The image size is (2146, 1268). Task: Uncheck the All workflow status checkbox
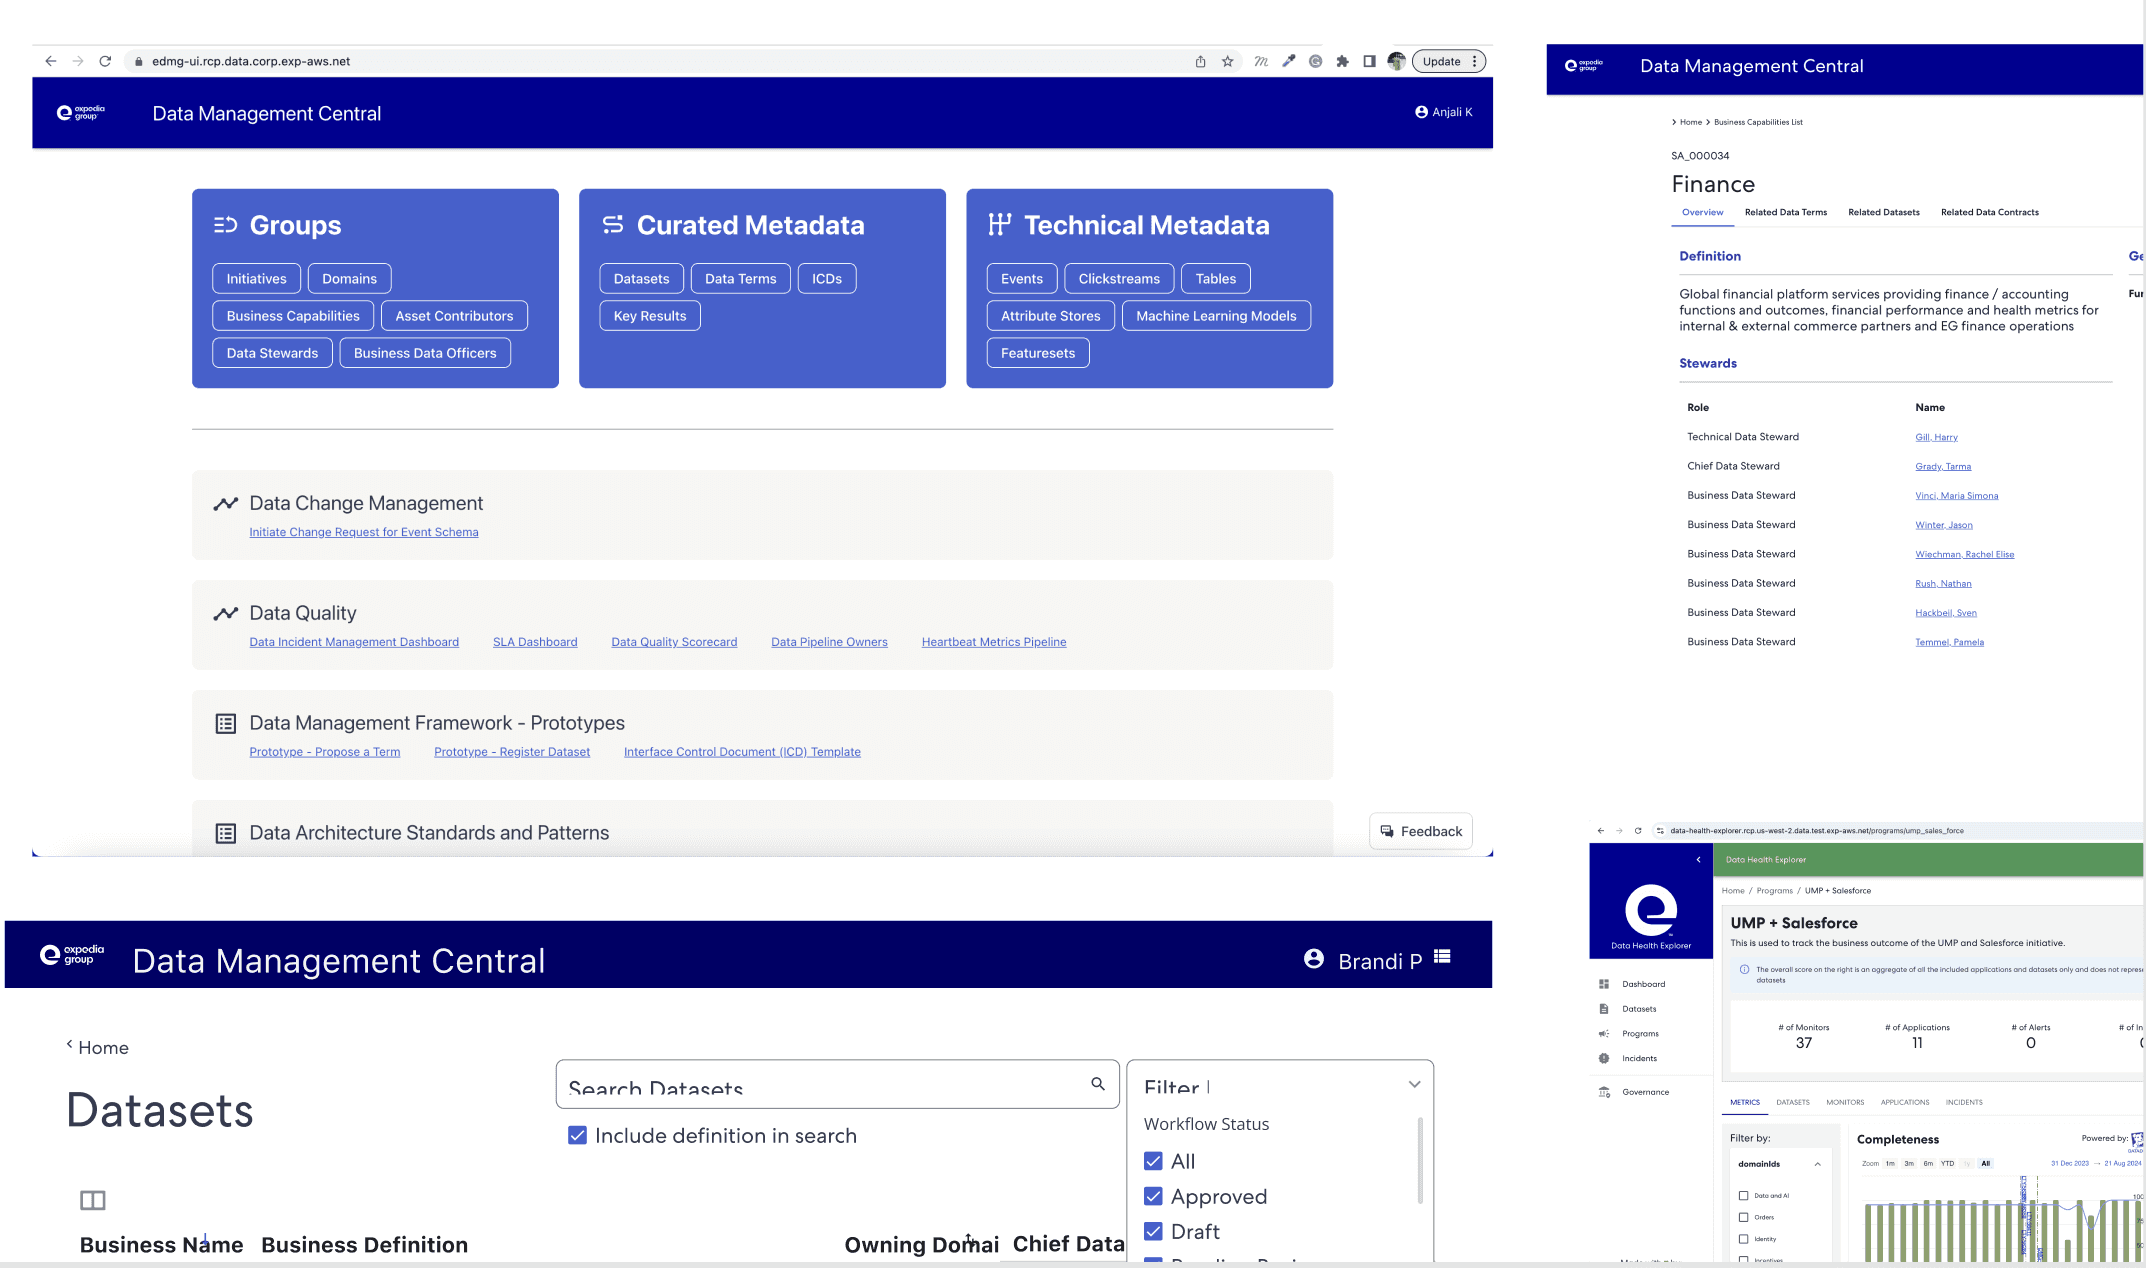[1153, 1161]
